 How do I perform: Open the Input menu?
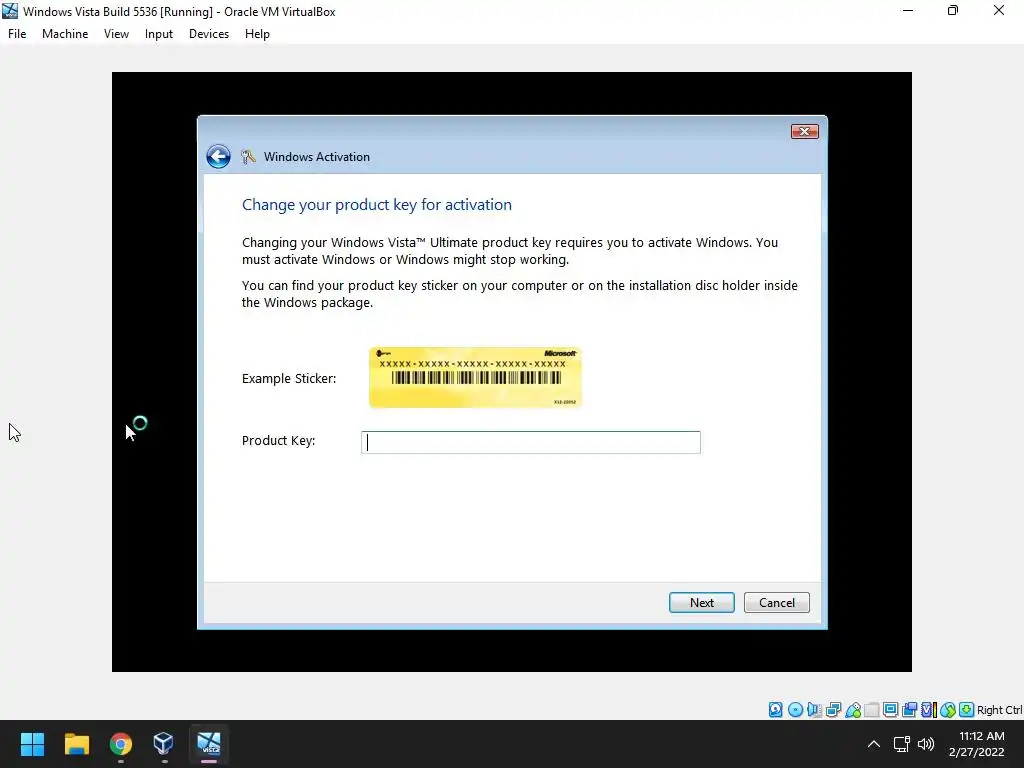[x=159, y=34]
